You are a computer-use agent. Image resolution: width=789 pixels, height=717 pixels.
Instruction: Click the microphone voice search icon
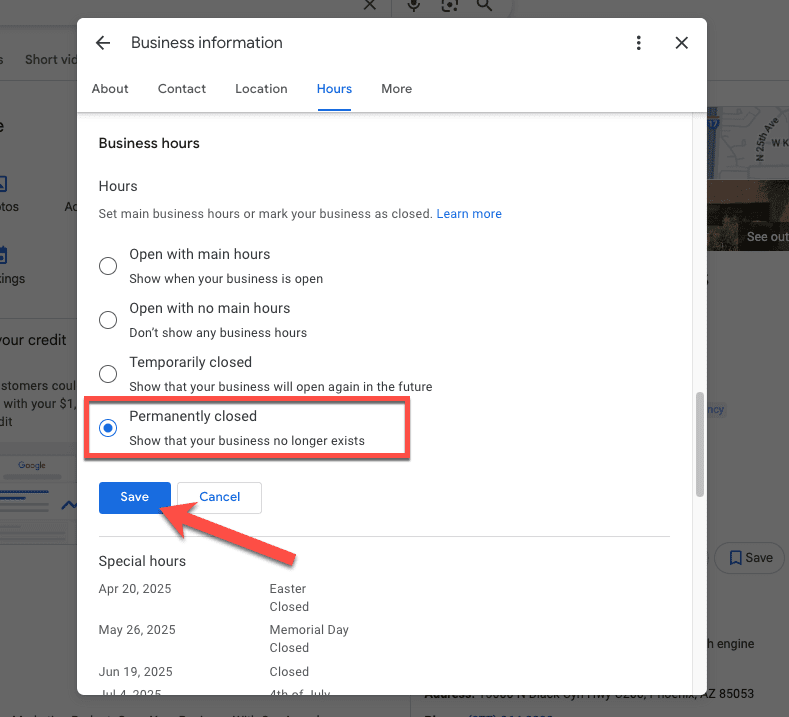click(413, 5)
